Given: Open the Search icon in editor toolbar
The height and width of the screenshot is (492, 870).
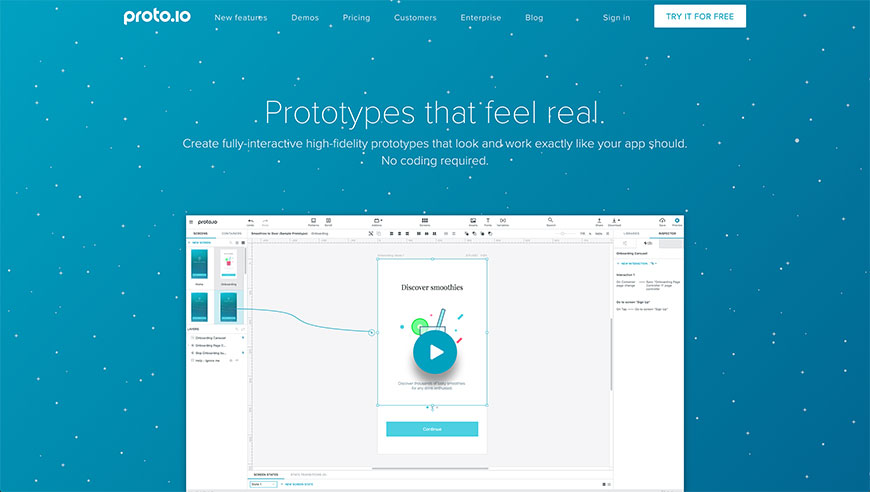Looking at the screenshot, I should click(x=550, y=222).
